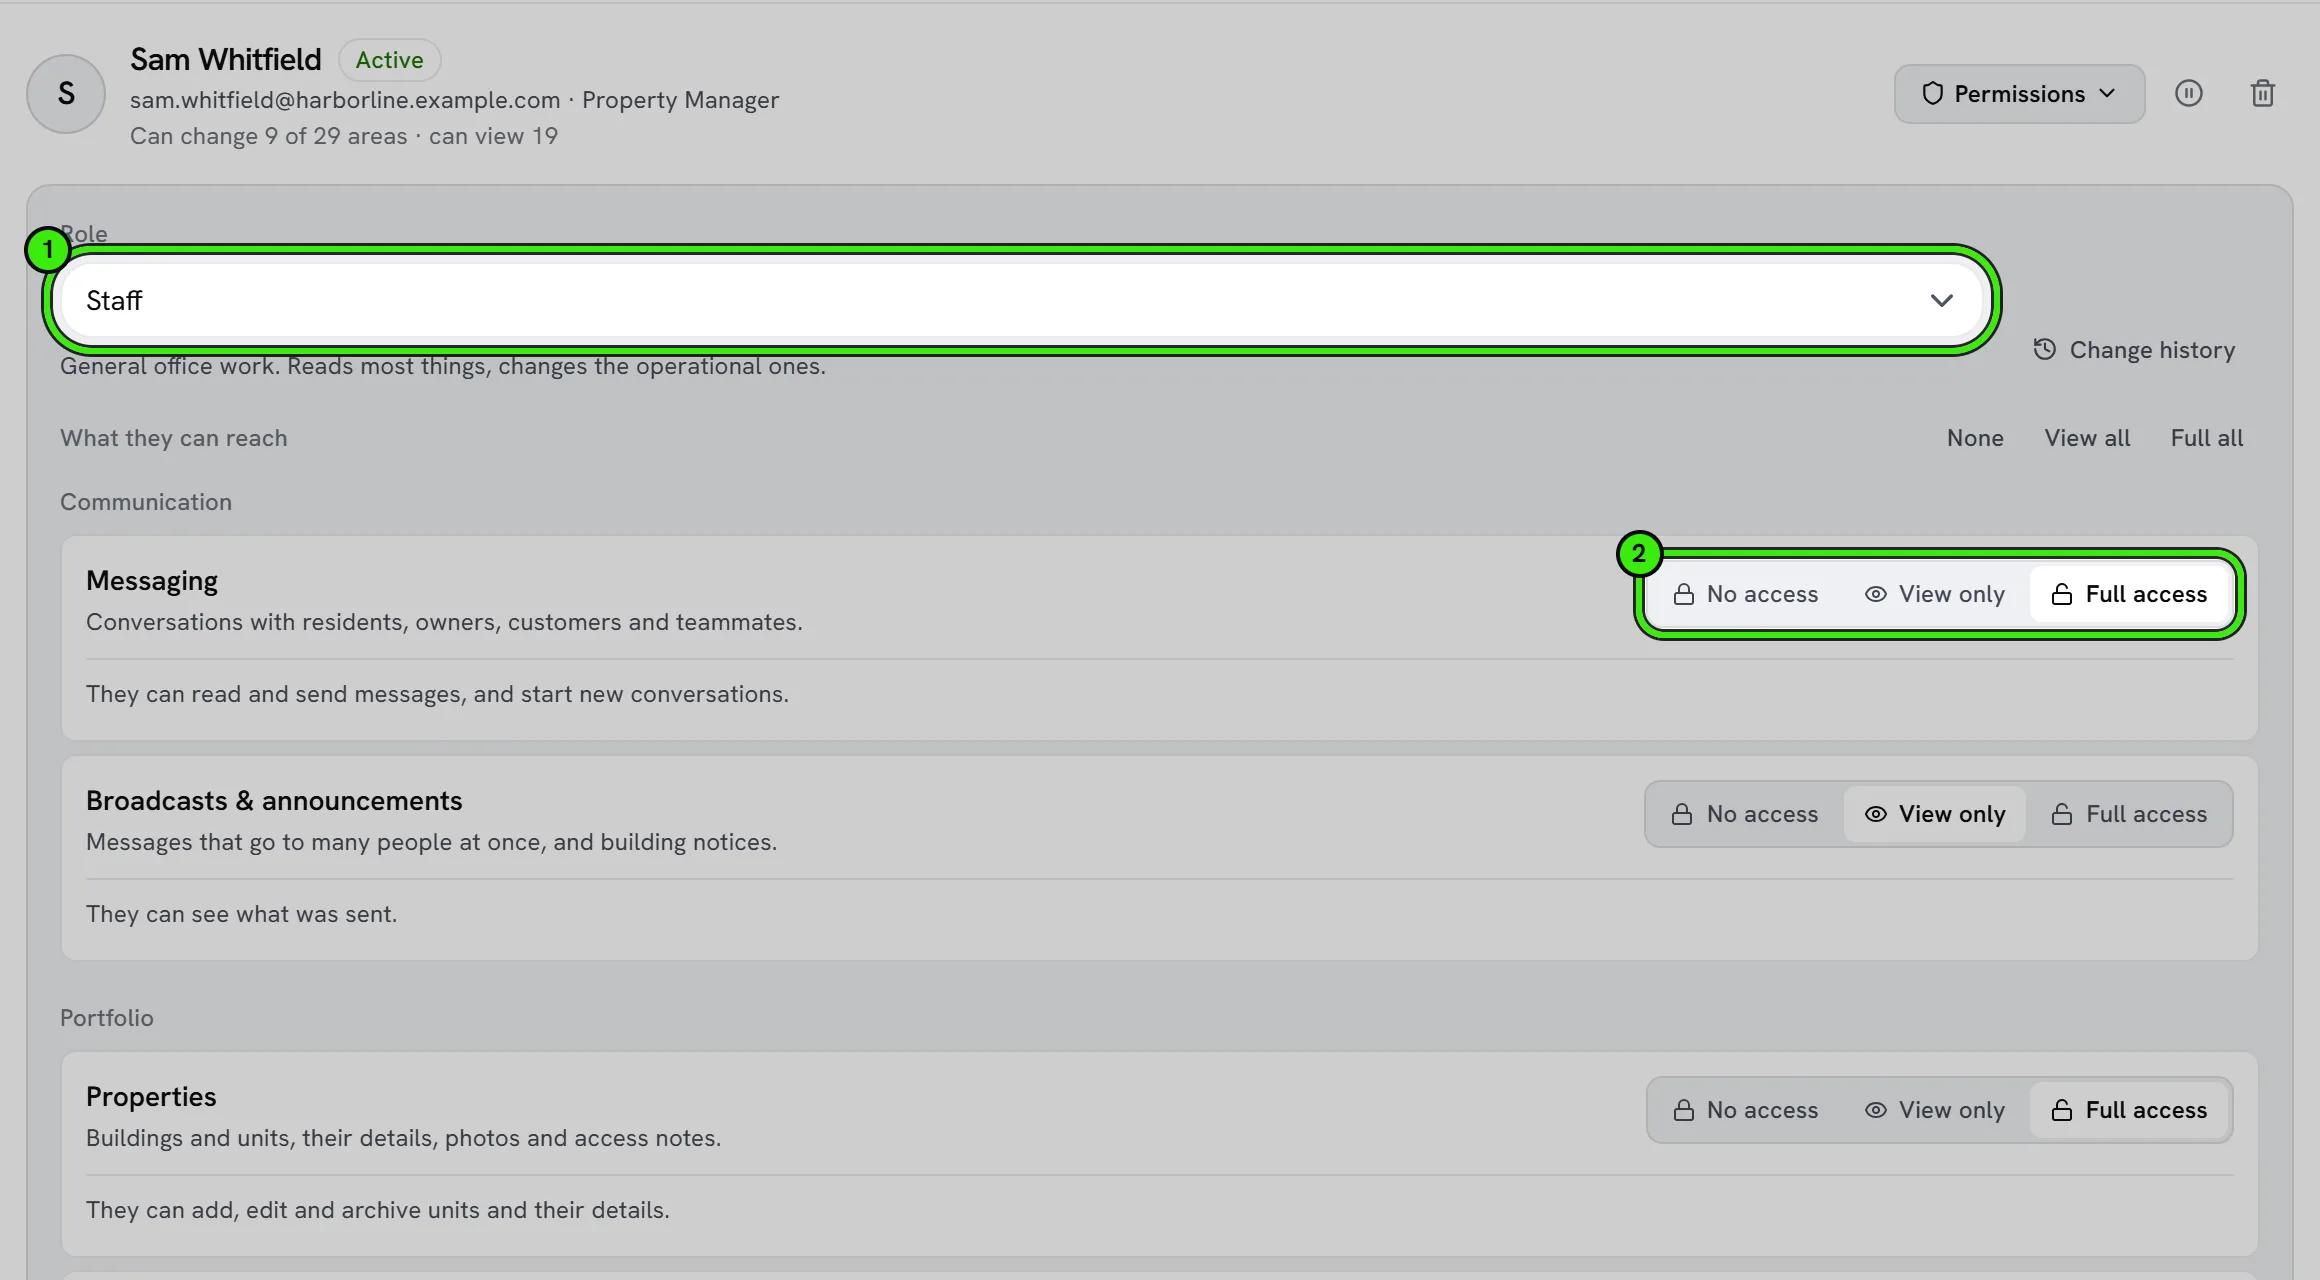Set Properties to View only
2320x1280 pixels.
click(x=1934, y=1110)
